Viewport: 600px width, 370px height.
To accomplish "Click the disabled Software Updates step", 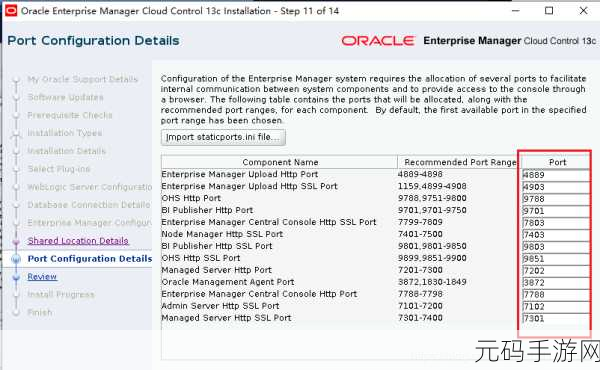I will coord(65,97).
